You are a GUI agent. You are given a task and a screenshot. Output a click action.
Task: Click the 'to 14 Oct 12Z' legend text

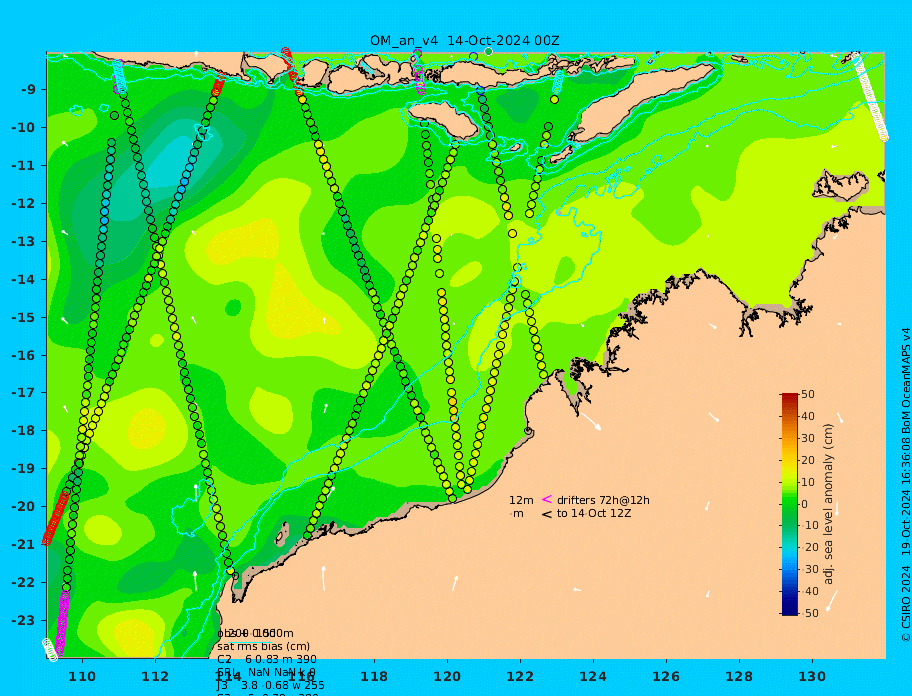pos(594,513)
